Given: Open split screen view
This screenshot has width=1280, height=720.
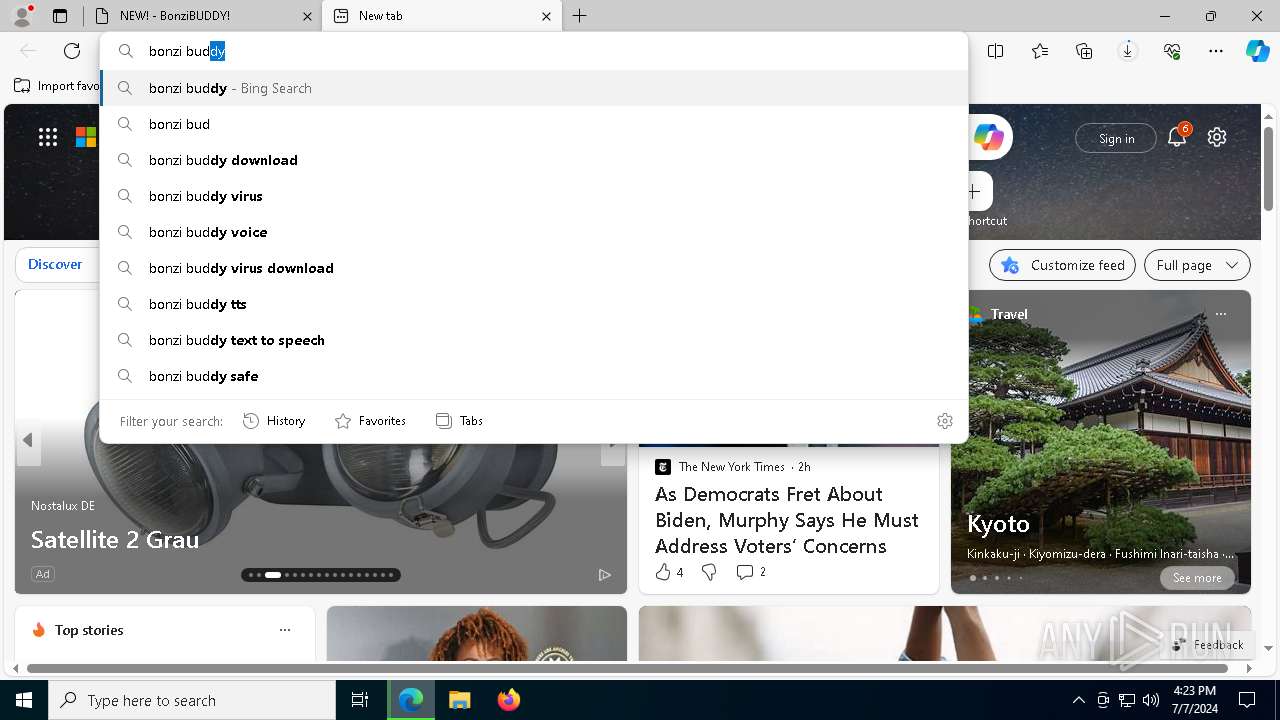Looking at the screenshot, I should 995,51.
